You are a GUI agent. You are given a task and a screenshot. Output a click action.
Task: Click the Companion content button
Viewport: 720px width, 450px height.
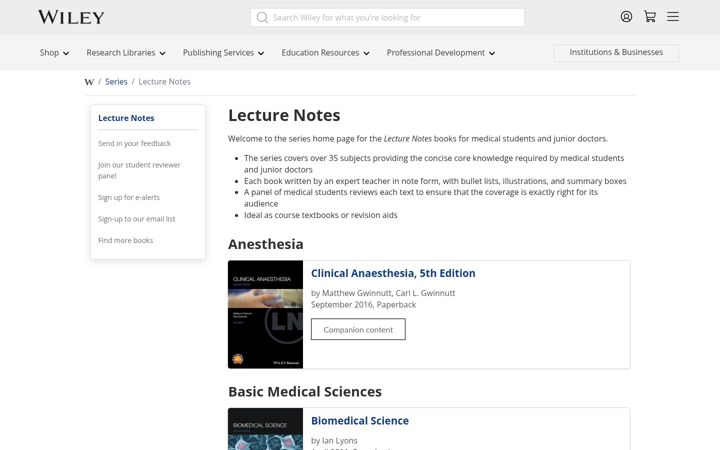358,329
